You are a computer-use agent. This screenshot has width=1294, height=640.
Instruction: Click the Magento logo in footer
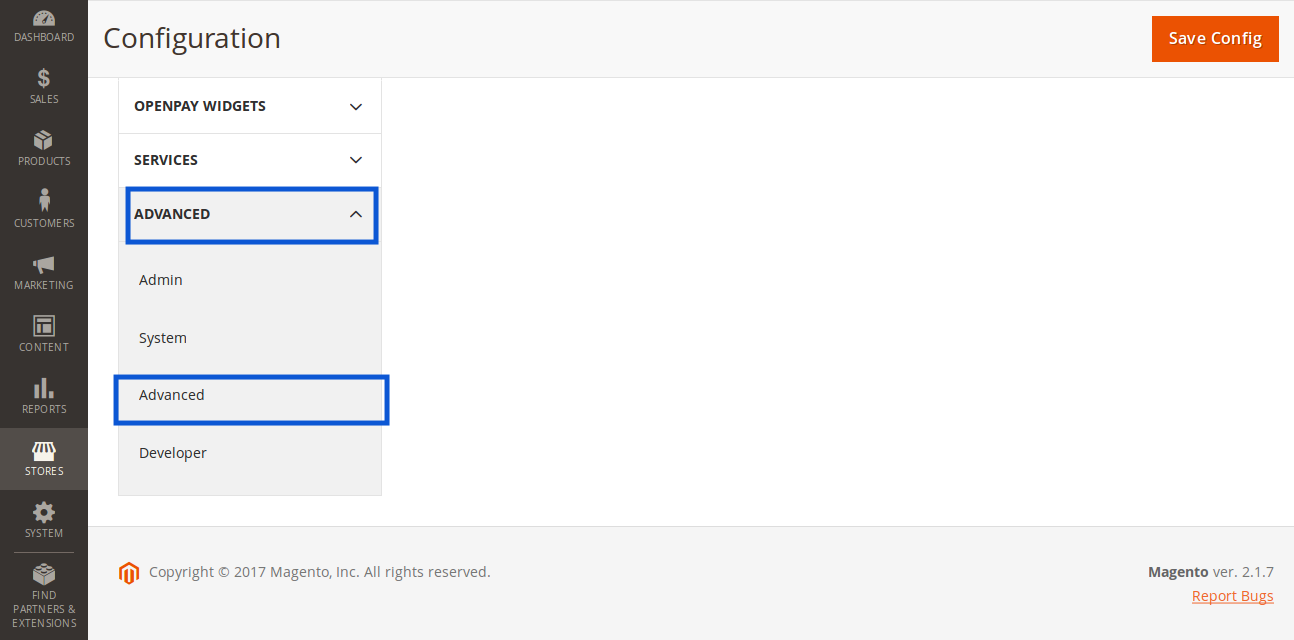point(128,573)
